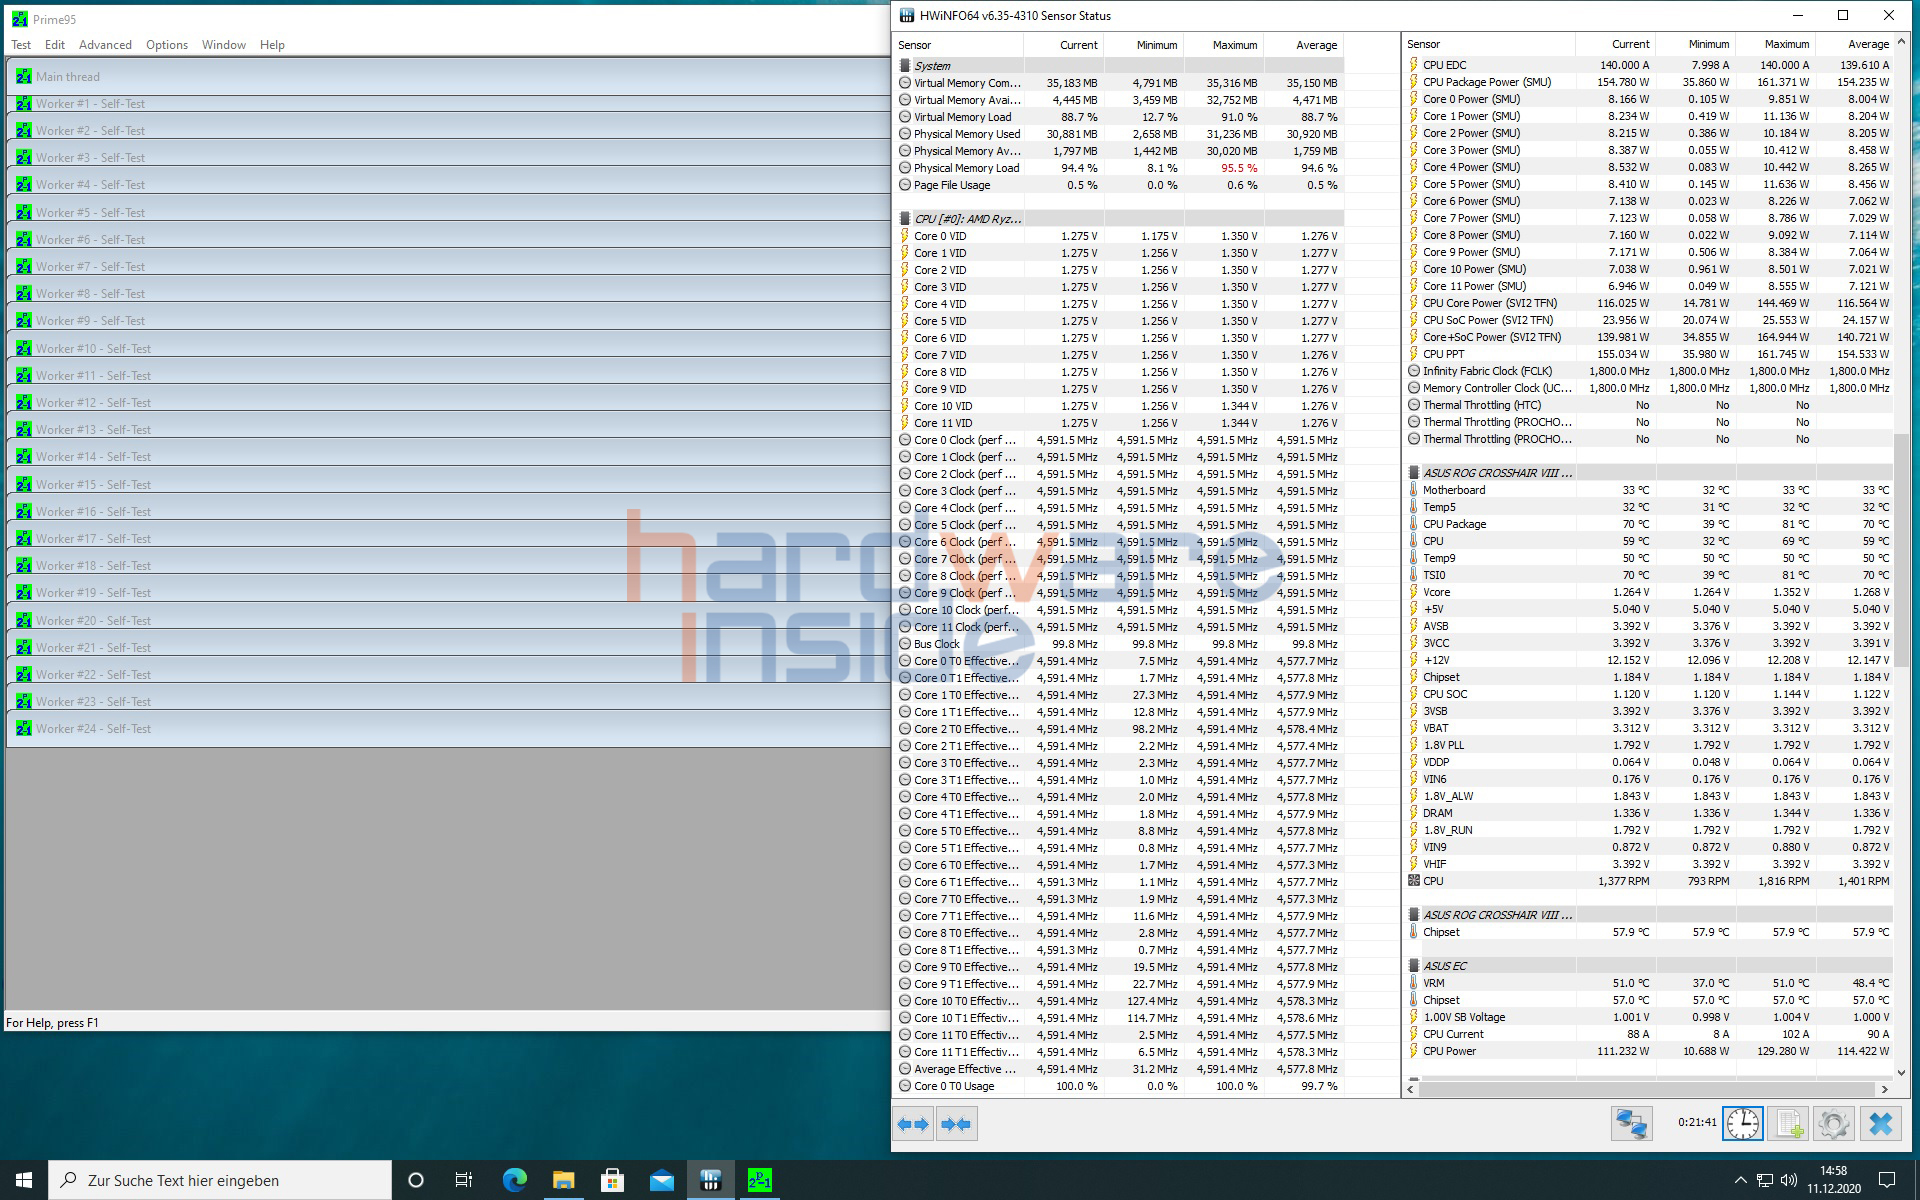This screenshot has height=1200, width=1920.
Task: Click the Current column header in left panel
Action: 1063,45
